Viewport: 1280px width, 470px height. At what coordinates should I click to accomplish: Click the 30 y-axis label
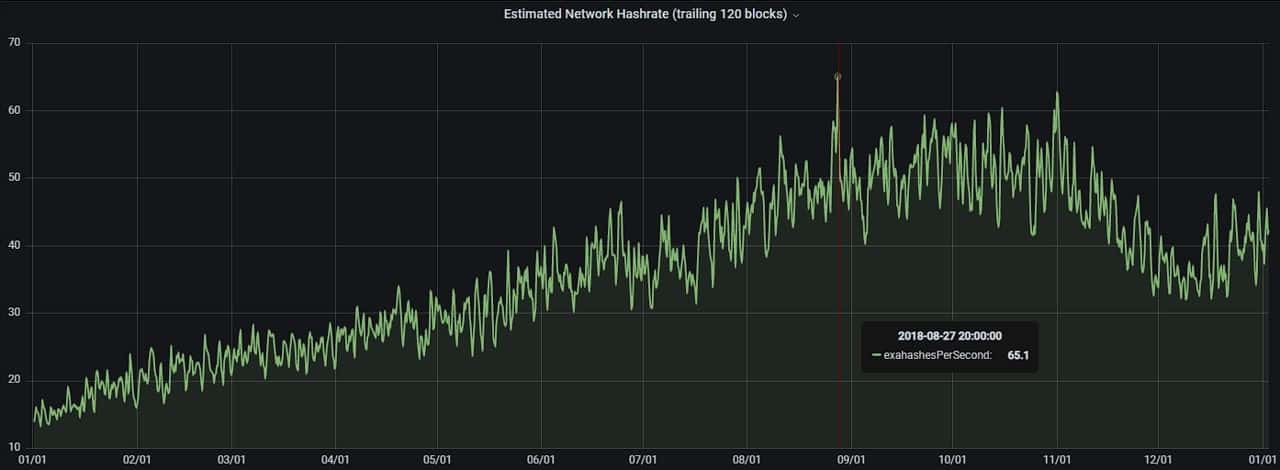click(12, 313)
